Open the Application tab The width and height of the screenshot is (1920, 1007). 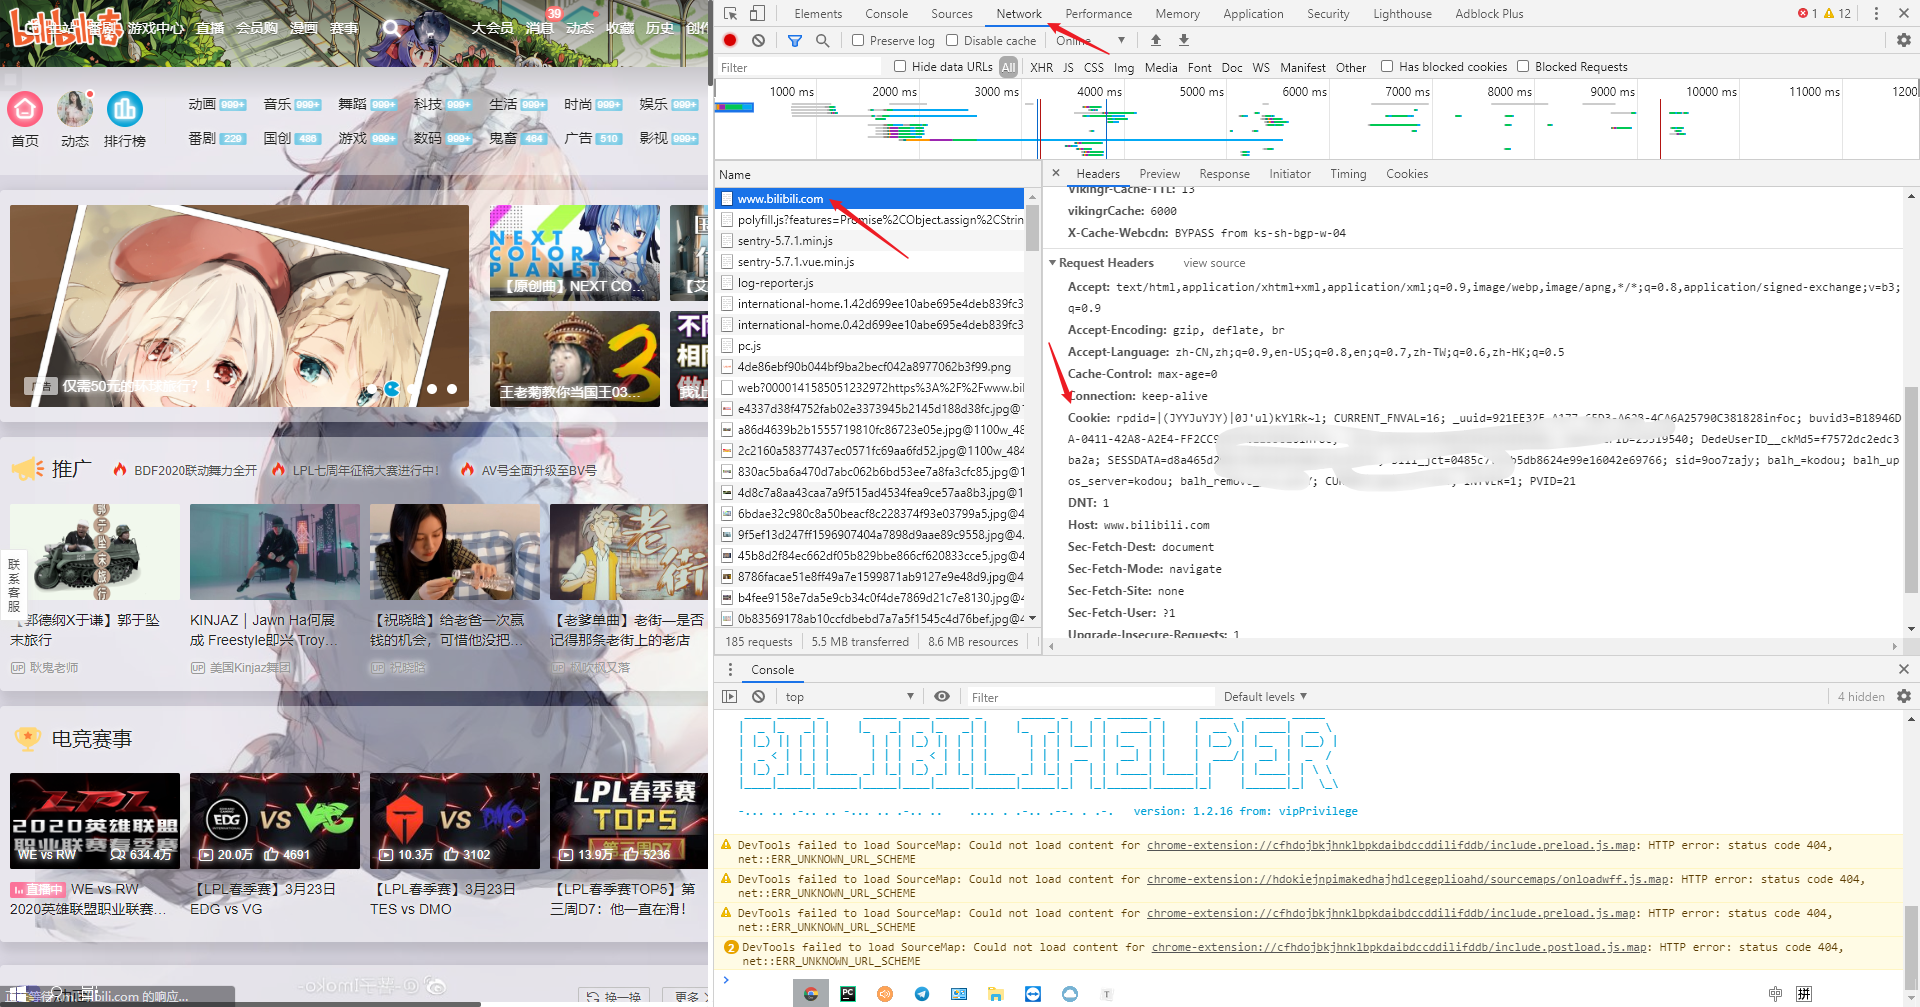click(1253, 13)
